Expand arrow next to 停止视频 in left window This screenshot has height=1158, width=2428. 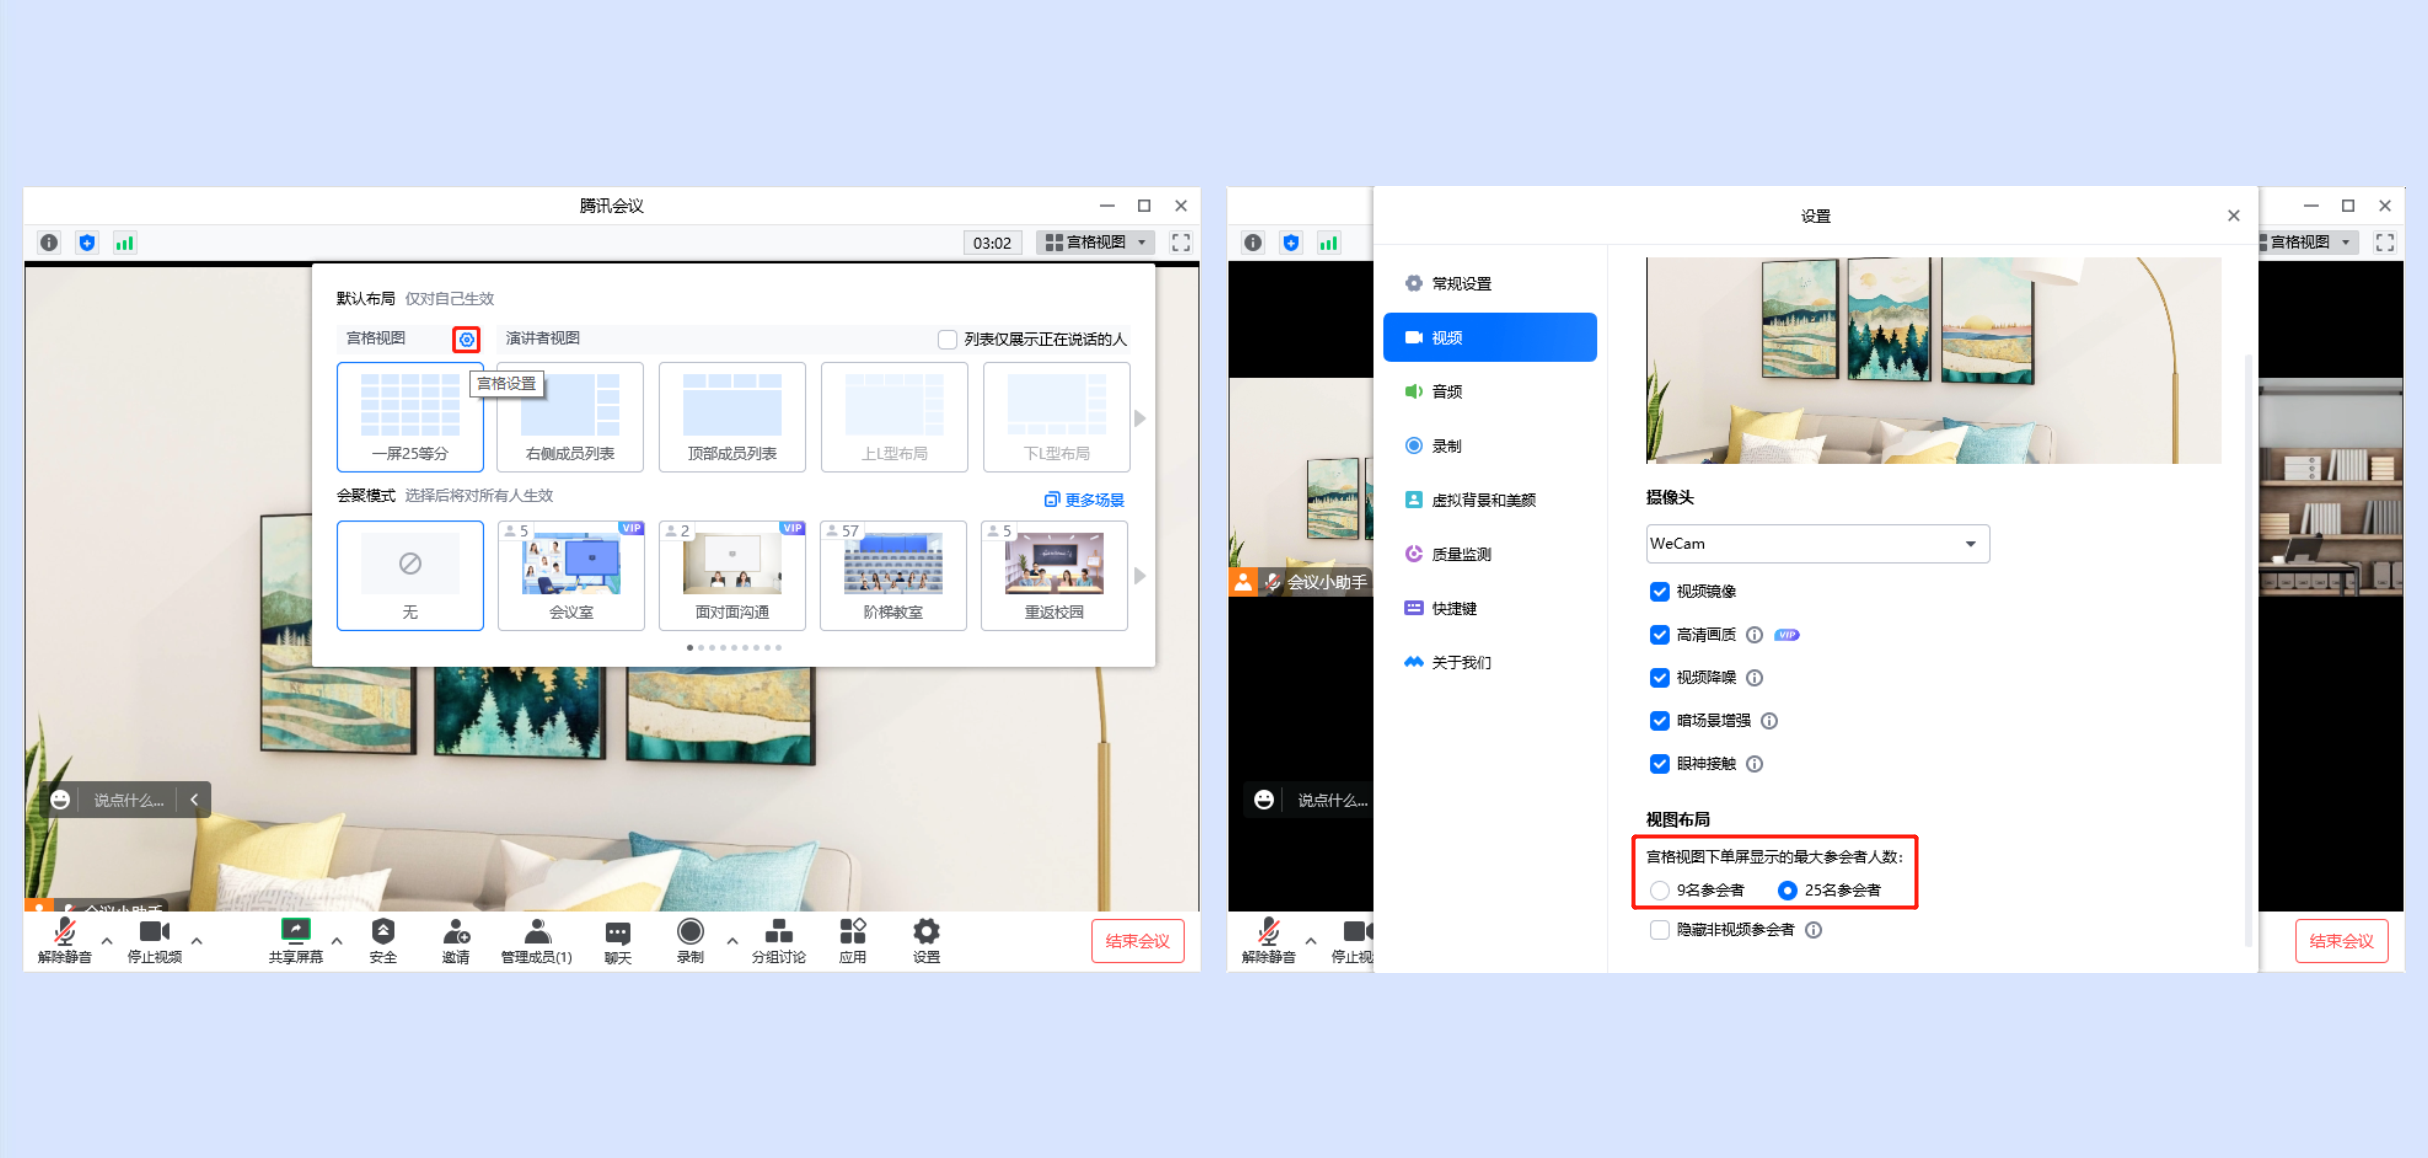pos(197,940)
